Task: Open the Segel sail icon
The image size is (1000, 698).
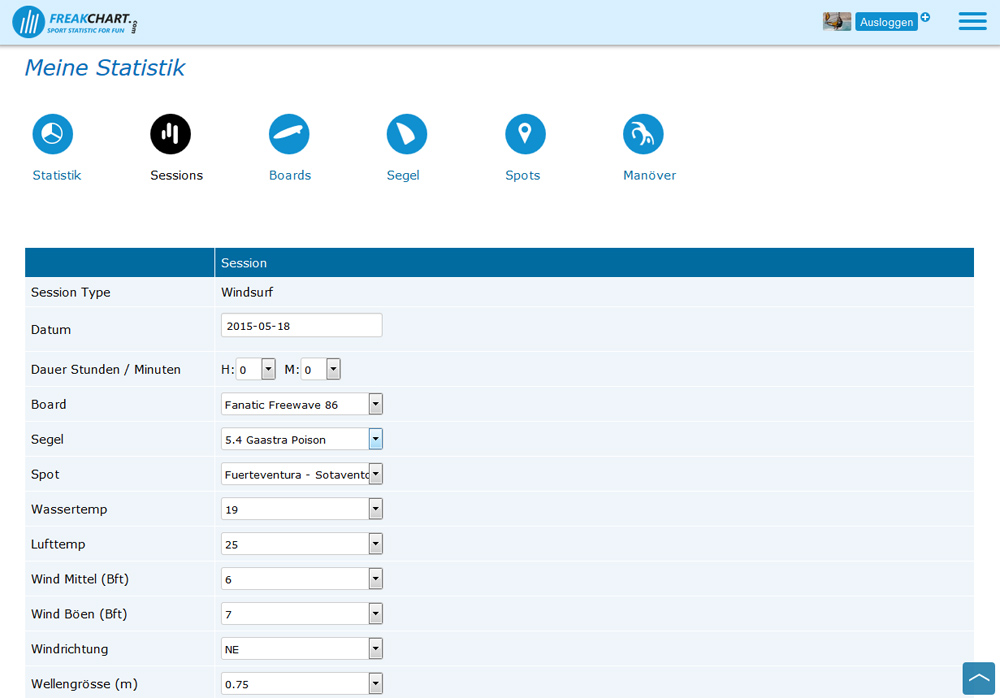Action: coord(407,134)
